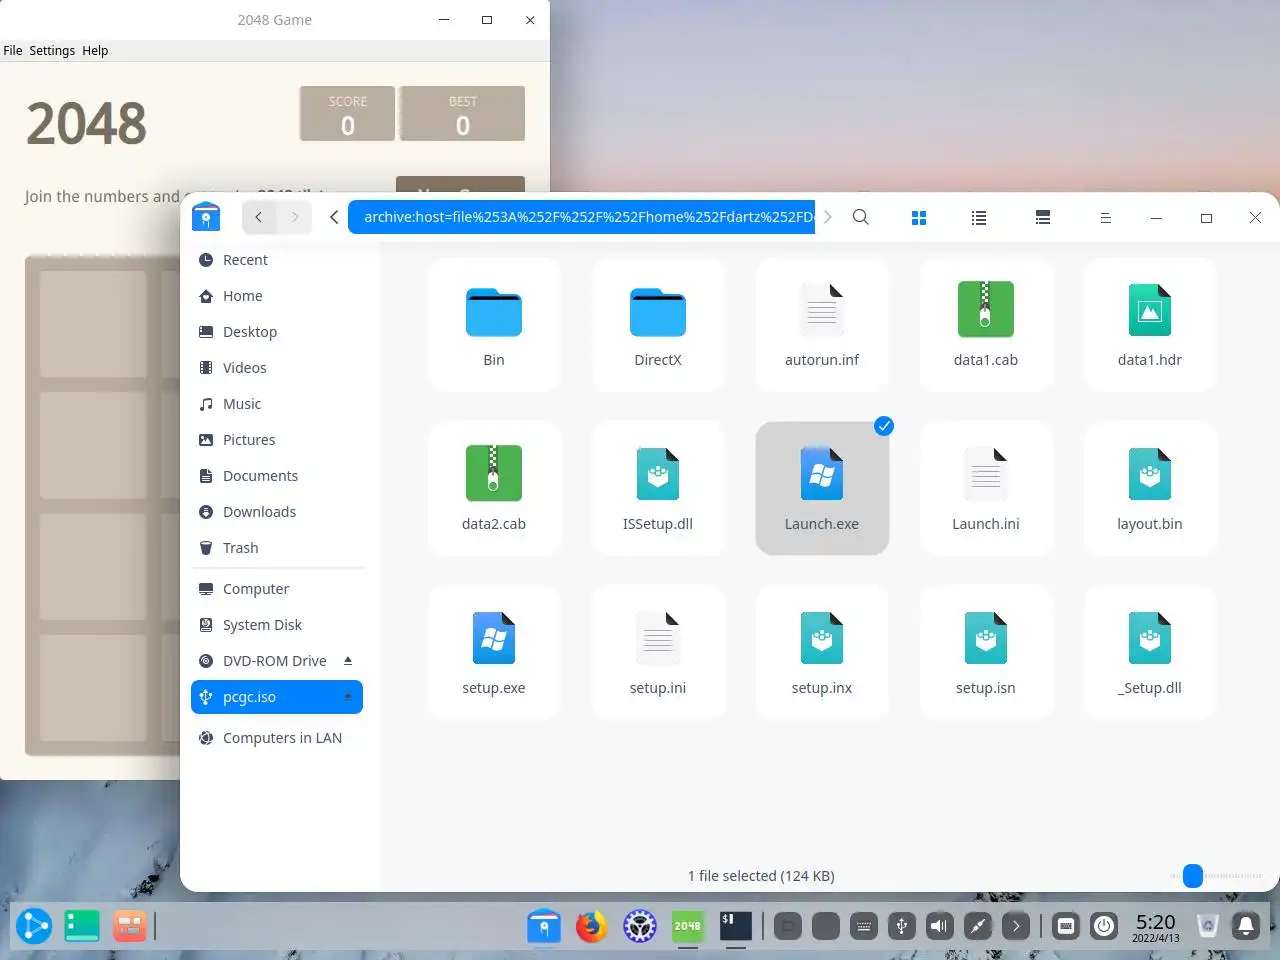
Task: Open the terminal from the dock
Action: [736, 926]
